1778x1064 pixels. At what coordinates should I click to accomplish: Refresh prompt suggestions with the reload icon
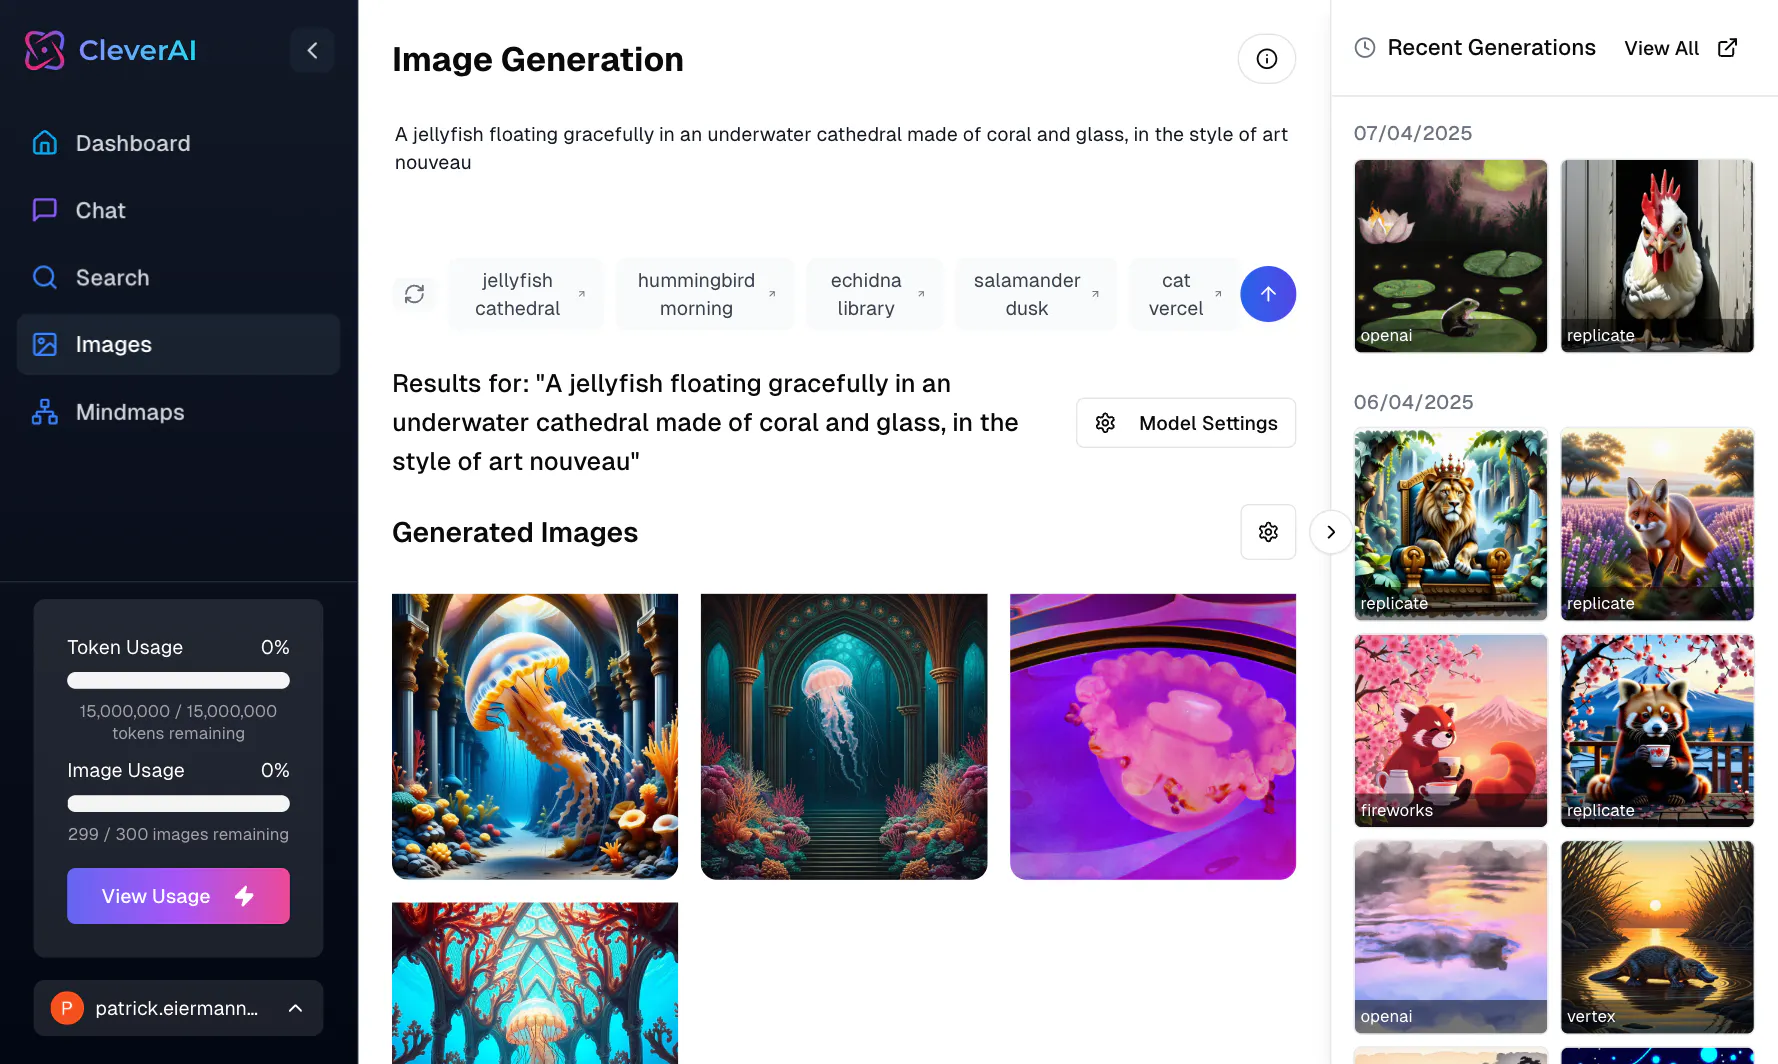click(414, 294)
